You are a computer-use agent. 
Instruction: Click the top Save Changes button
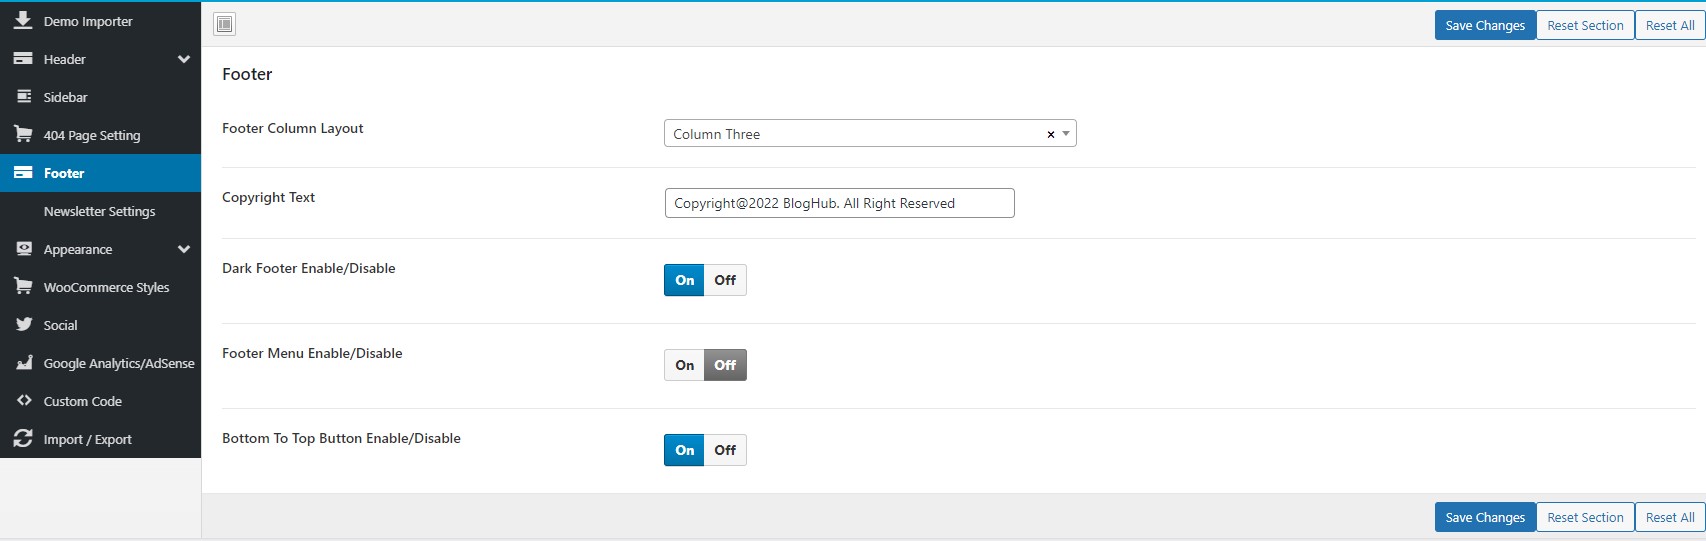[1485, 25]
